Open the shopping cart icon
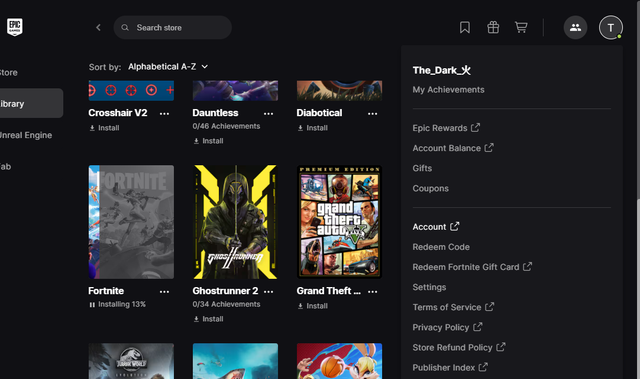640x379 pixels. pos(521,27)
